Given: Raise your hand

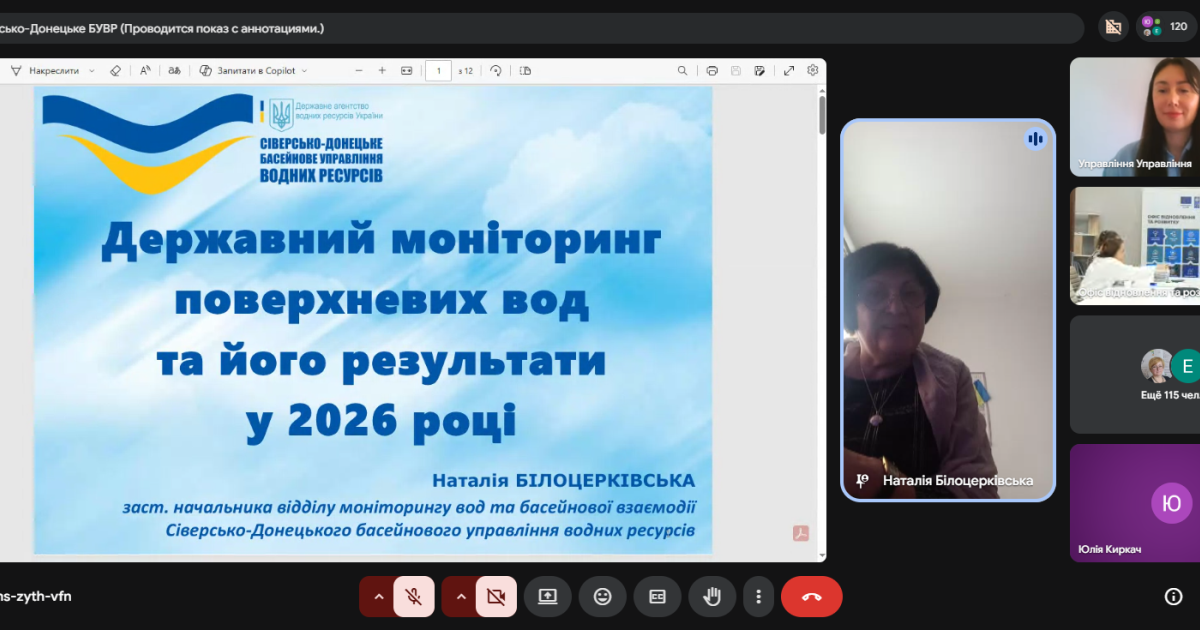Looking at the screenshot, I should point(712,597).
